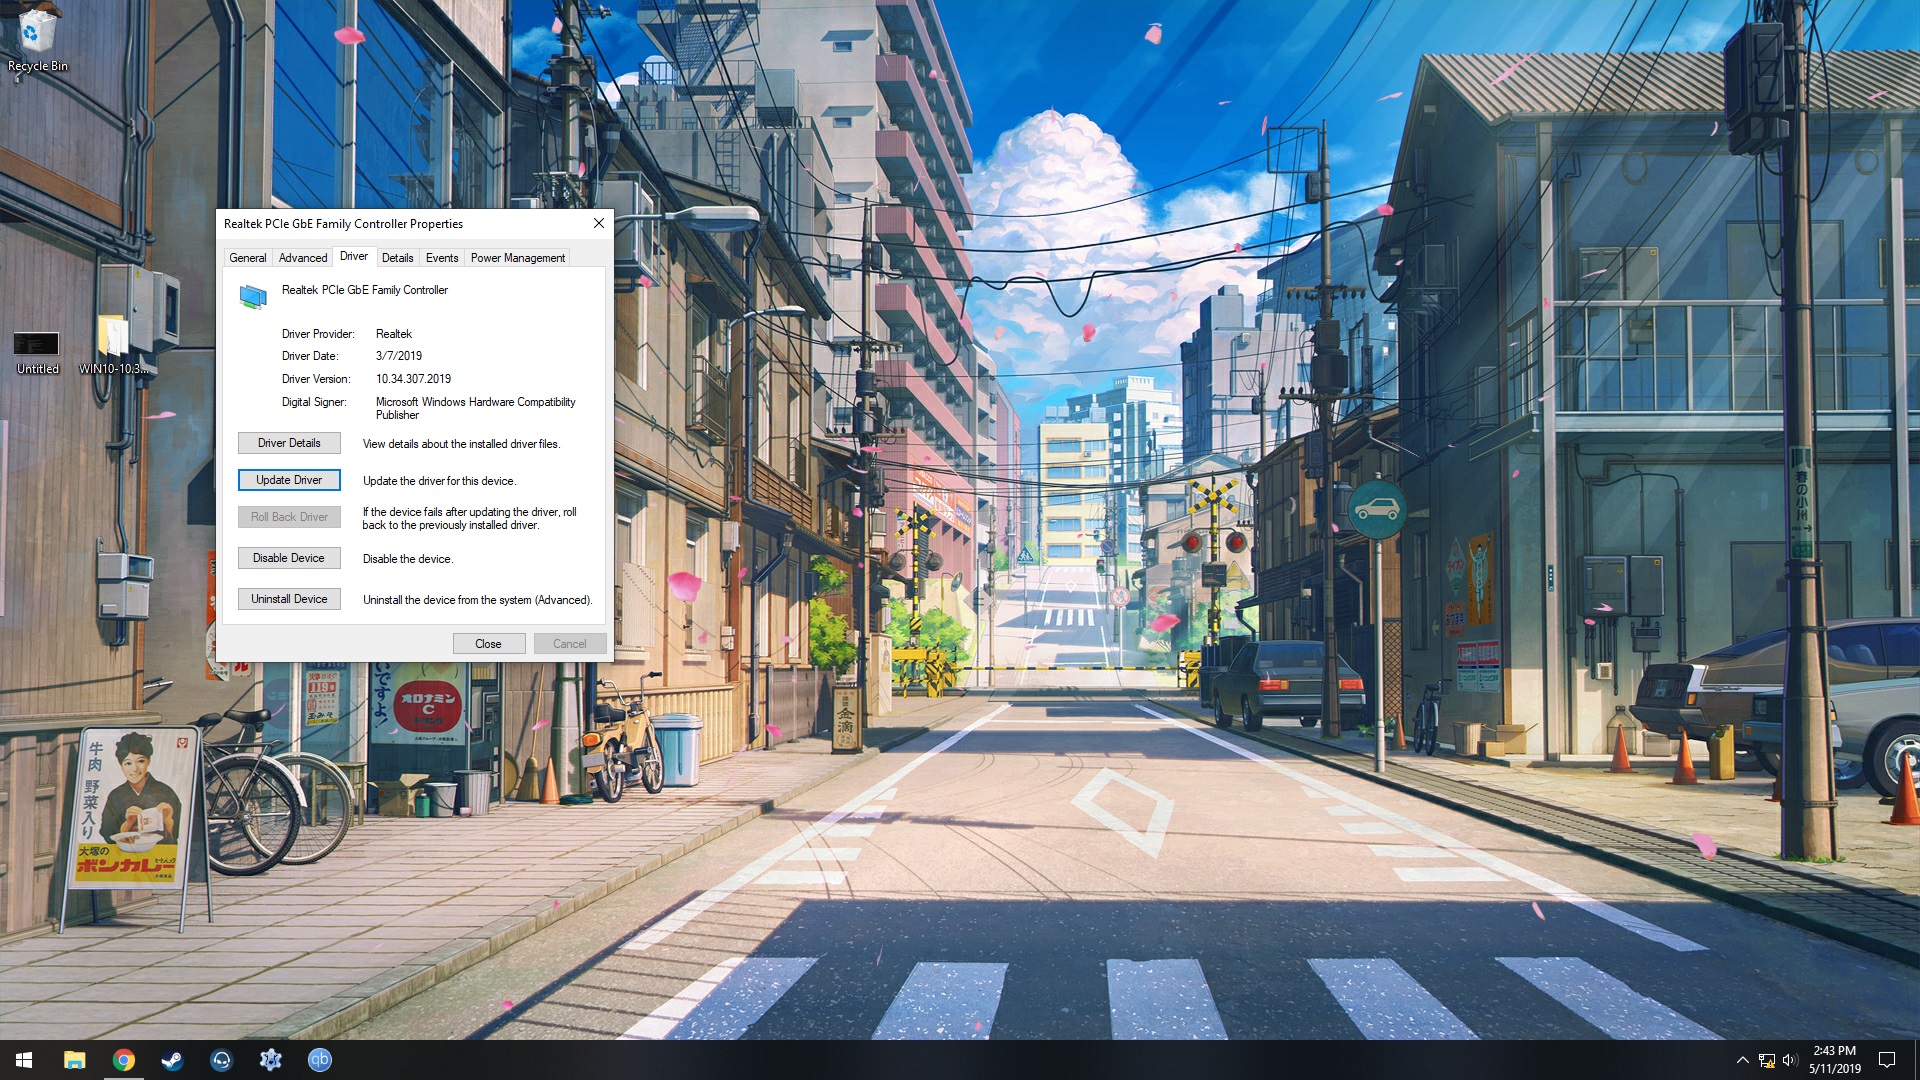
Task: Switch to the Advanced tab
Action: pyautogui.click(x=303, y=258)
